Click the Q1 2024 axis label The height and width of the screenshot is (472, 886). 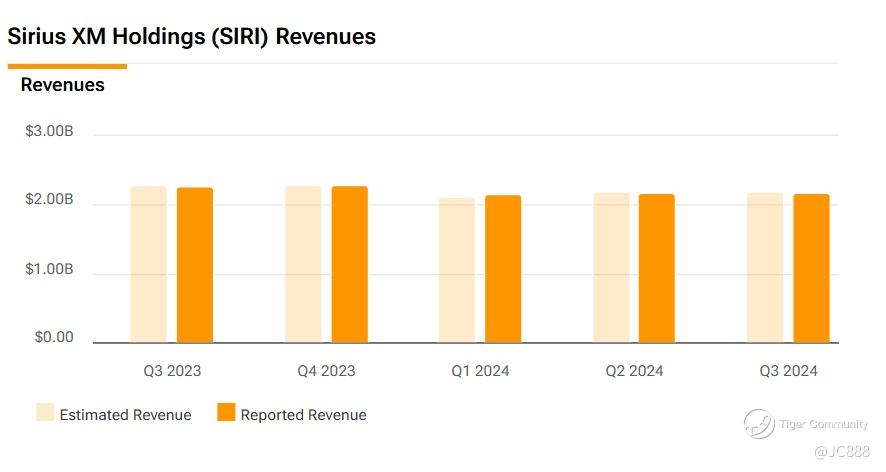pyautogui.click(x=480, y=371)
